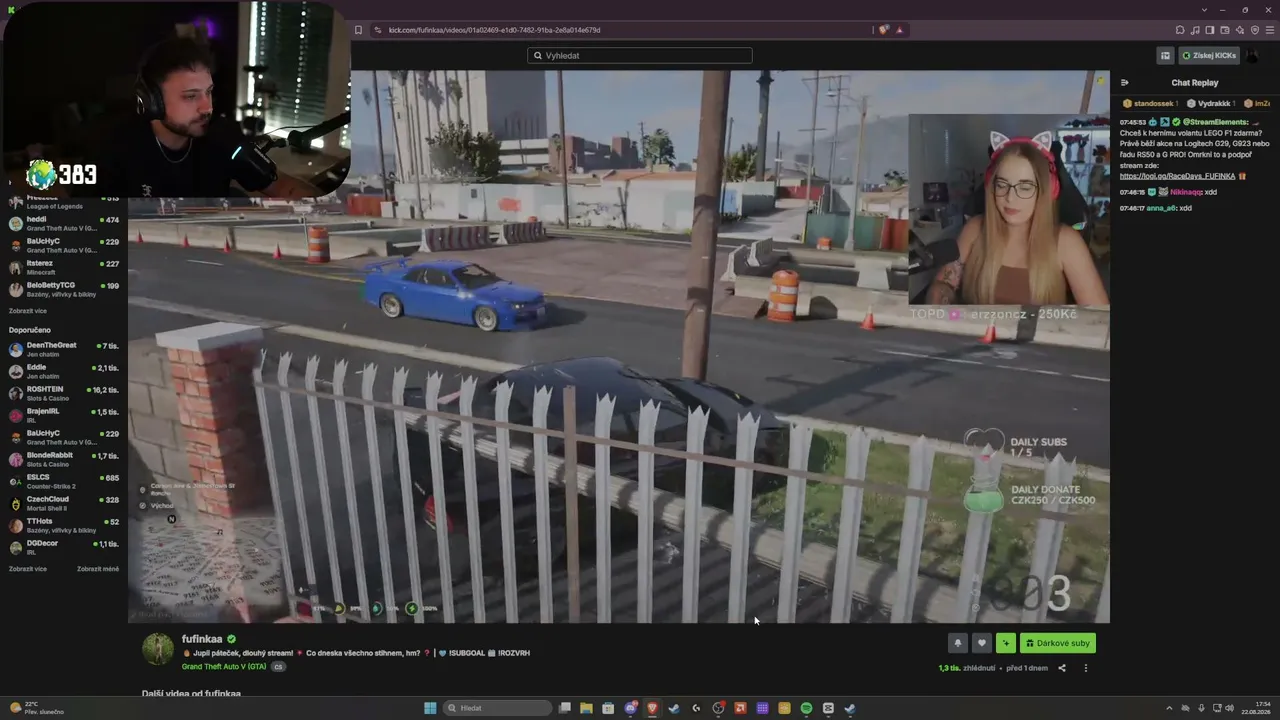Open itsterez Minecraft channel in sidebar
The image size is (1280, 720).
pos(64,267)
